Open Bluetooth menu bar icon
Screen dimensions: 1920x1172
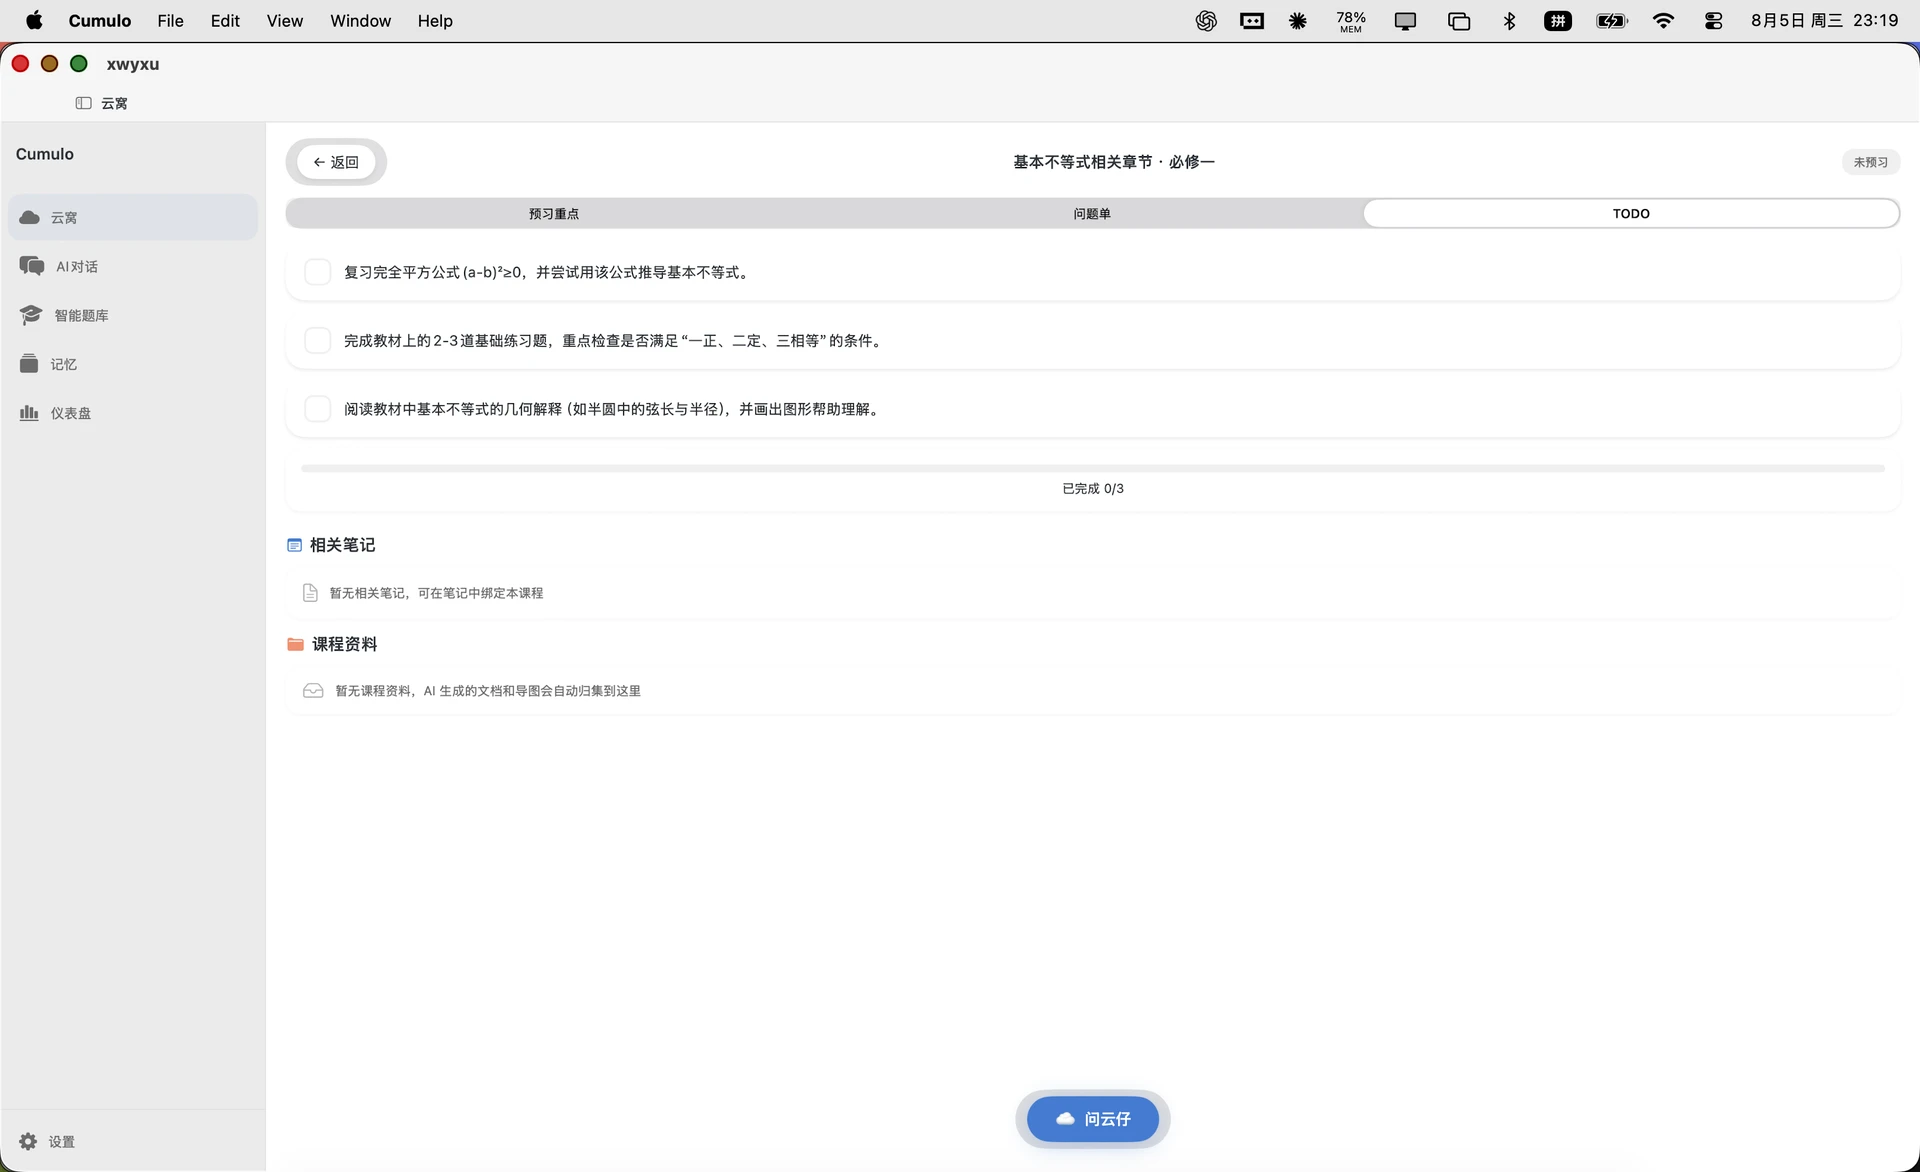(1509, 20)
